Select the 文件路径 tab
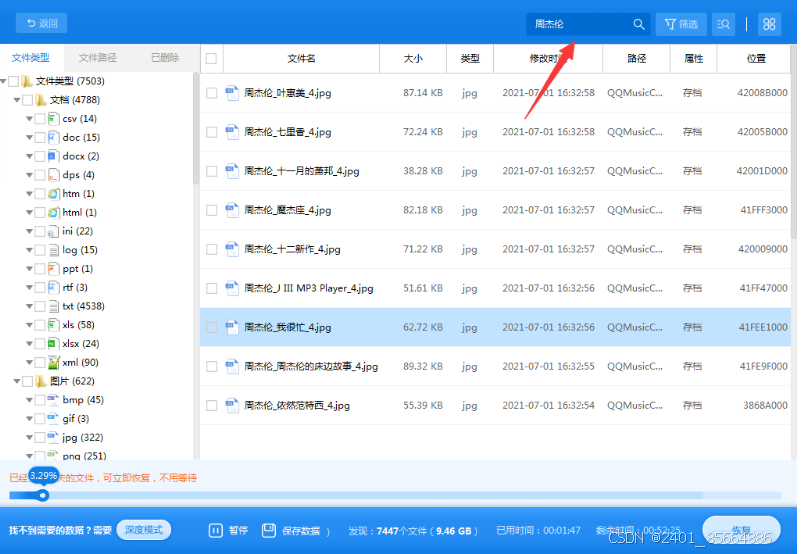801x554 pixels. [x=98, y=58]
